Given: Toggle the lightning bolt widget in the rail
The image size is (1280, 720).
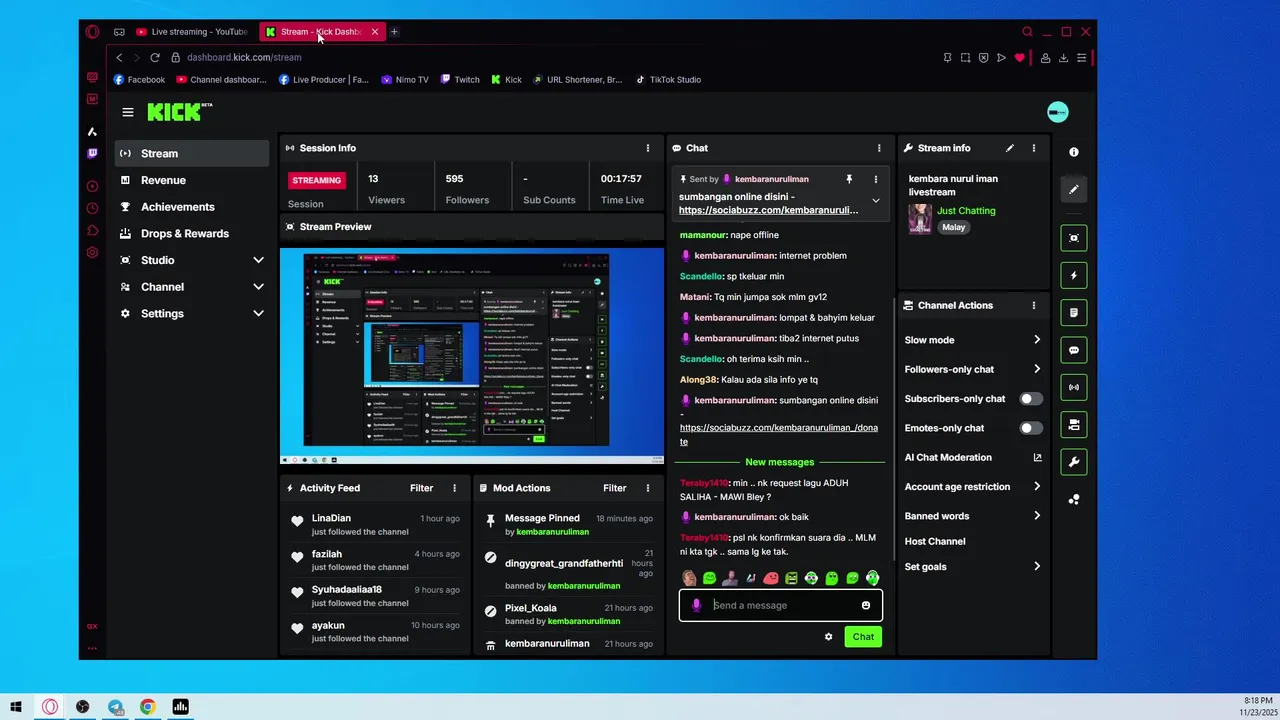Looking at the screenshot, I should click(1074, 275).
